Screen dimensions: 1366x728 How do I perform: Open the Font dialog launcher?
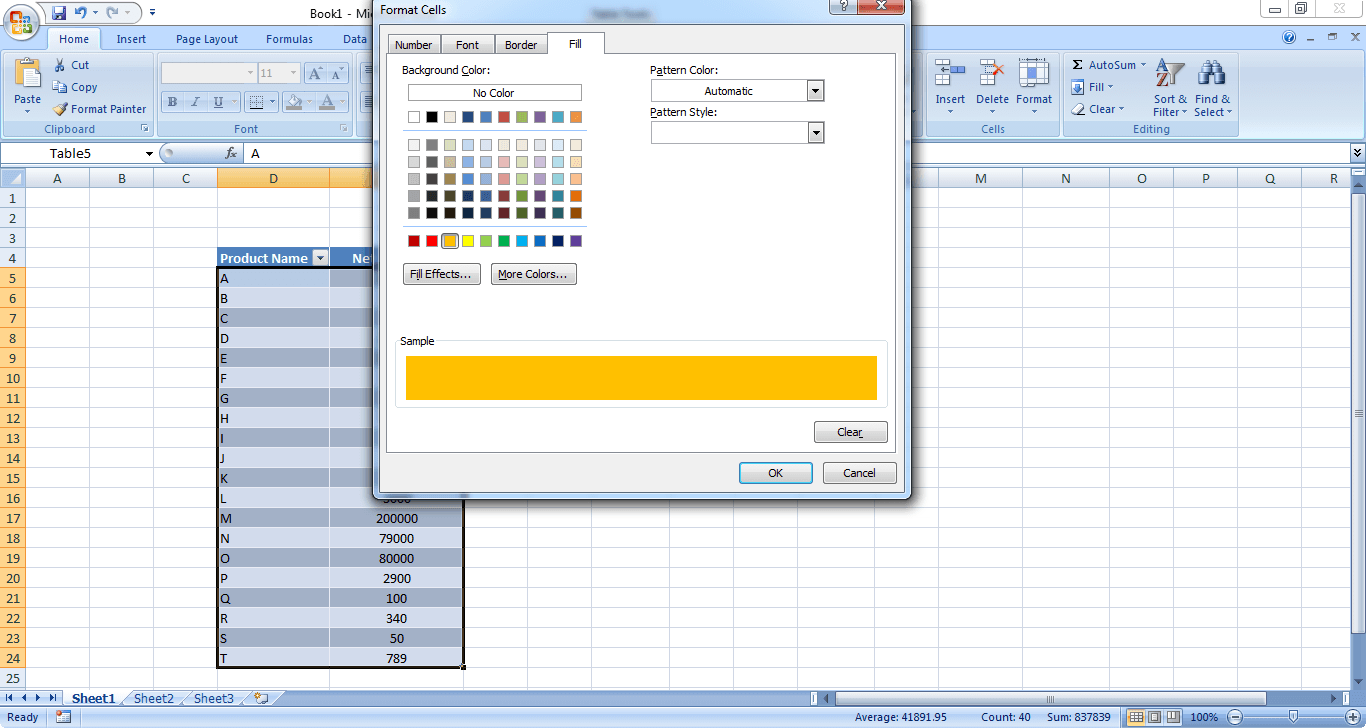tap(346, 129)
